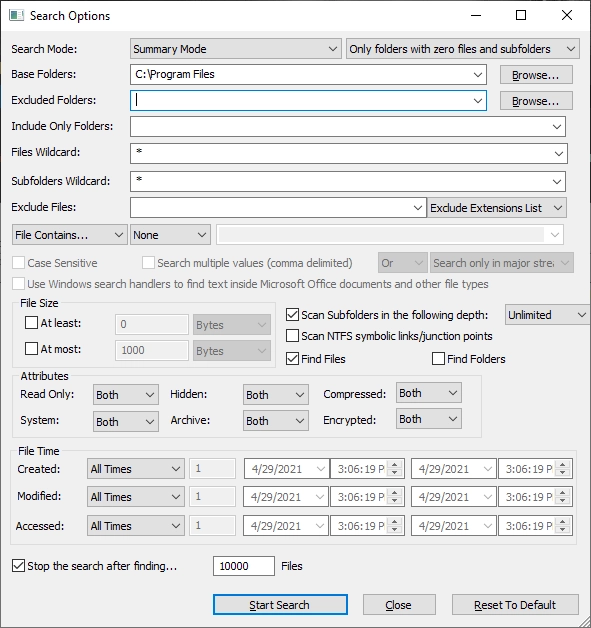Toggle Scan NTFS symbolic links/junction points
591x628 pixels.
coord(292,336)
